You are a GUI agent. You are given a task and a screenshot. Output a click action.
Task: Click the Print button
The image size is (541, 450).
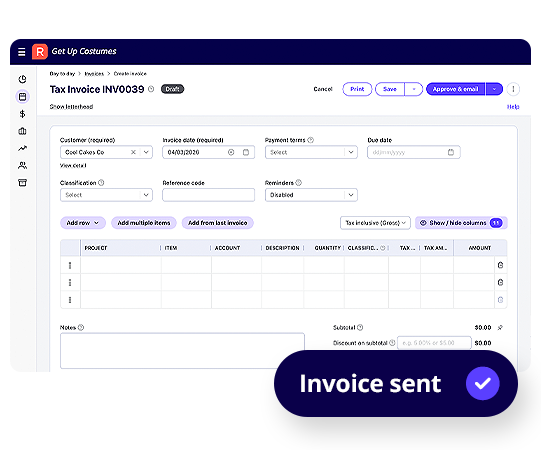[x=357, y=89]
